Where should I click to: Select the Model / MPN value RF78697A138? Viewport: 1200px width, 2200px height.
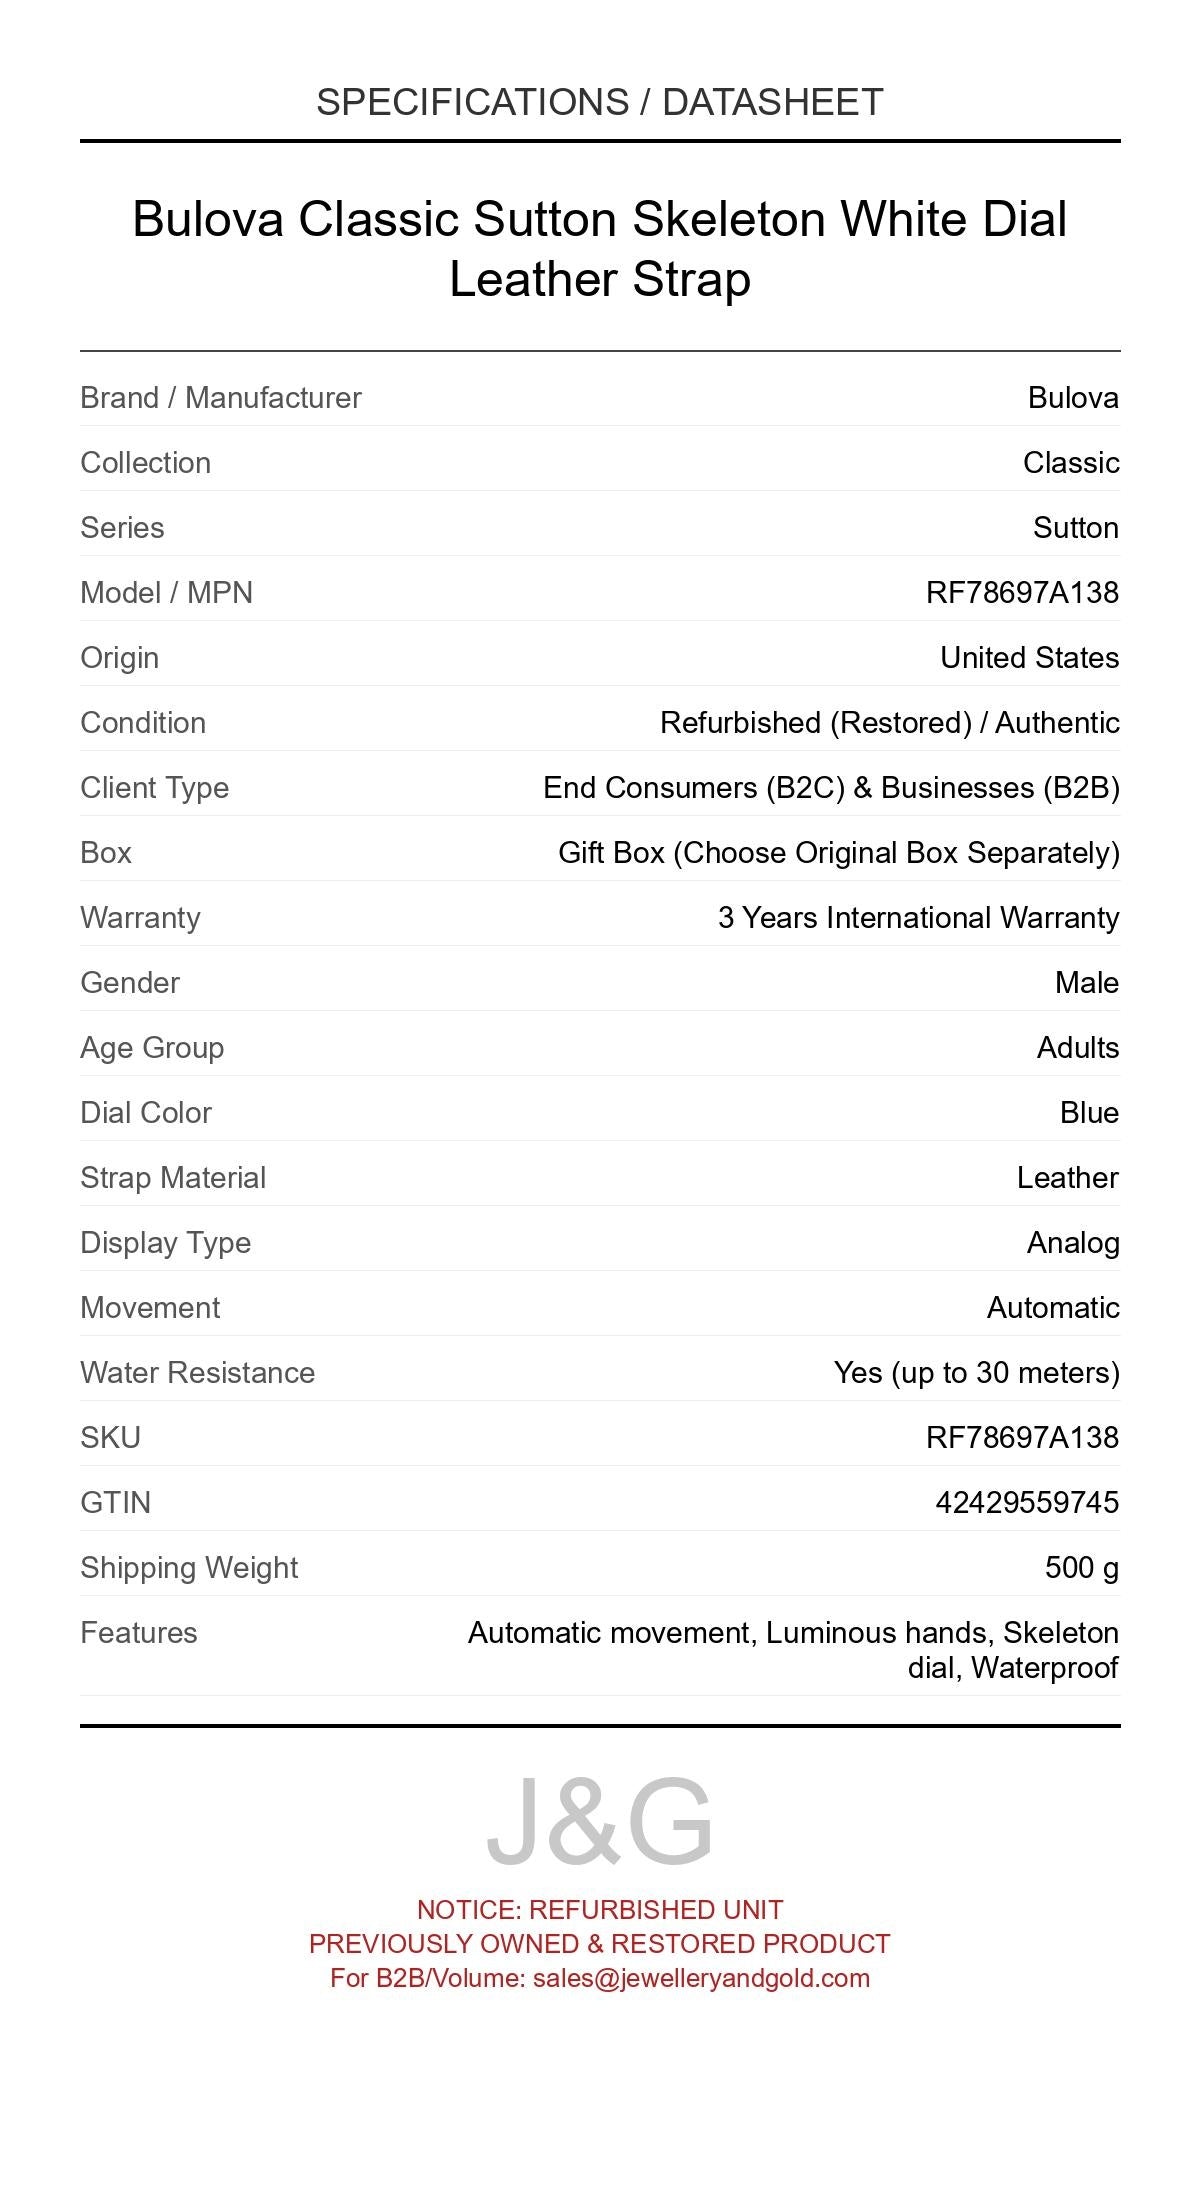click(x=1022, y=593)
